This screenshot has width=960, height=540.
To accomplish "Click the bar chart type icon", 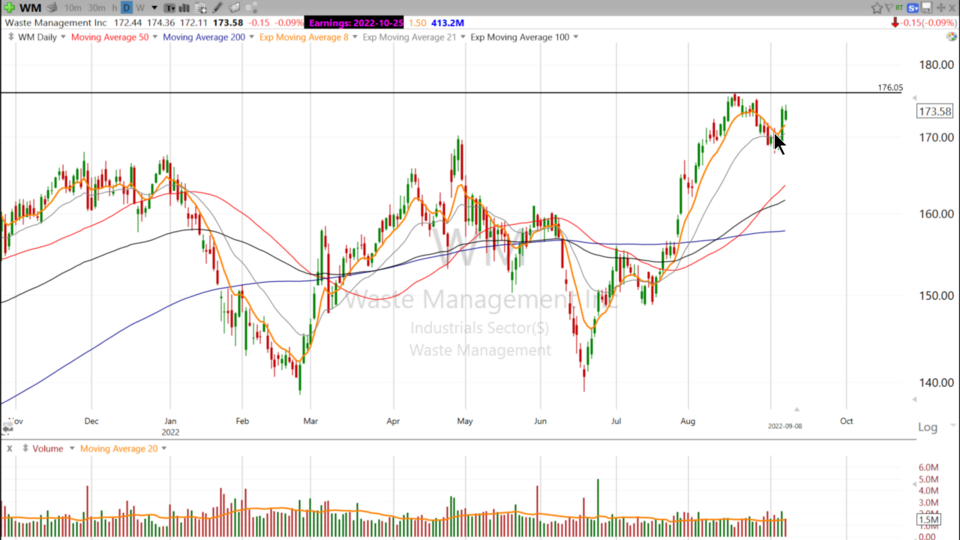I will (184, 8).
